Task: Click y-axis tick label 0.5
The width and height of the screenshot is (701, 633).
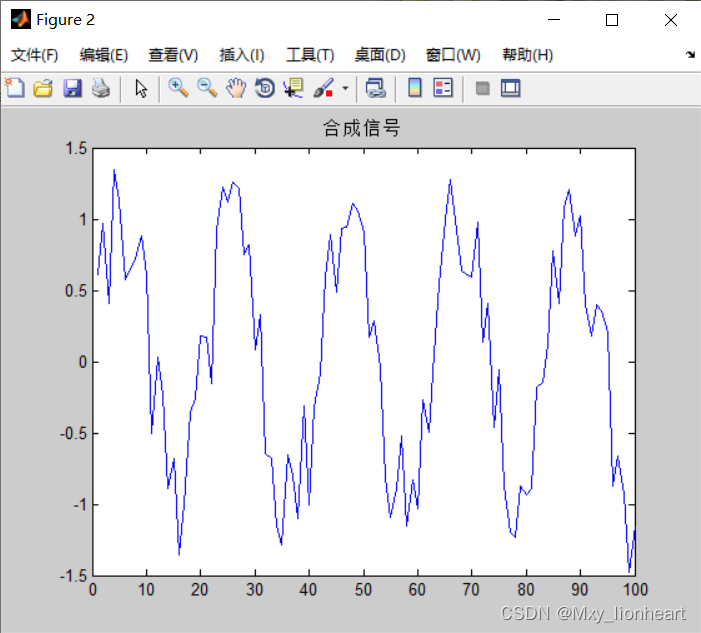Action: tap(76, 291)
